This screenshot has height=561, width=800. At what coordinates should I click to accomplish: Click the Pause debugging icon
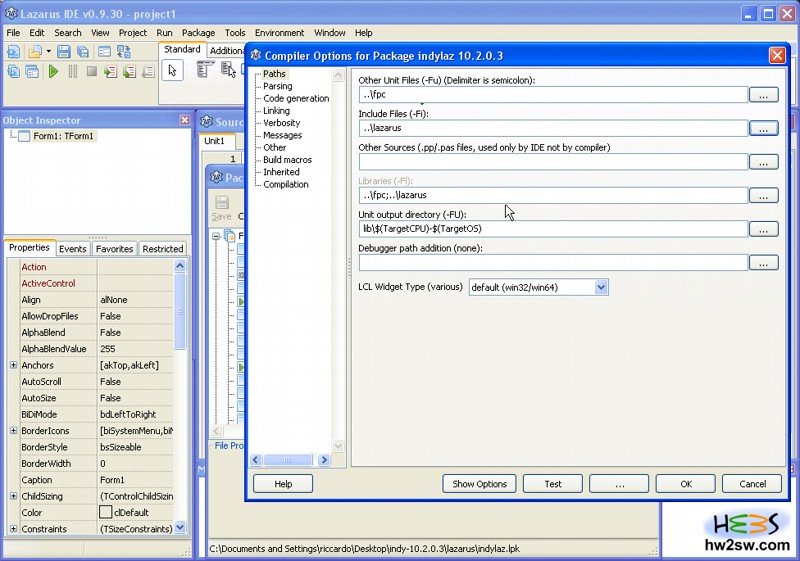pyautogui.click(x=73, y=71)
